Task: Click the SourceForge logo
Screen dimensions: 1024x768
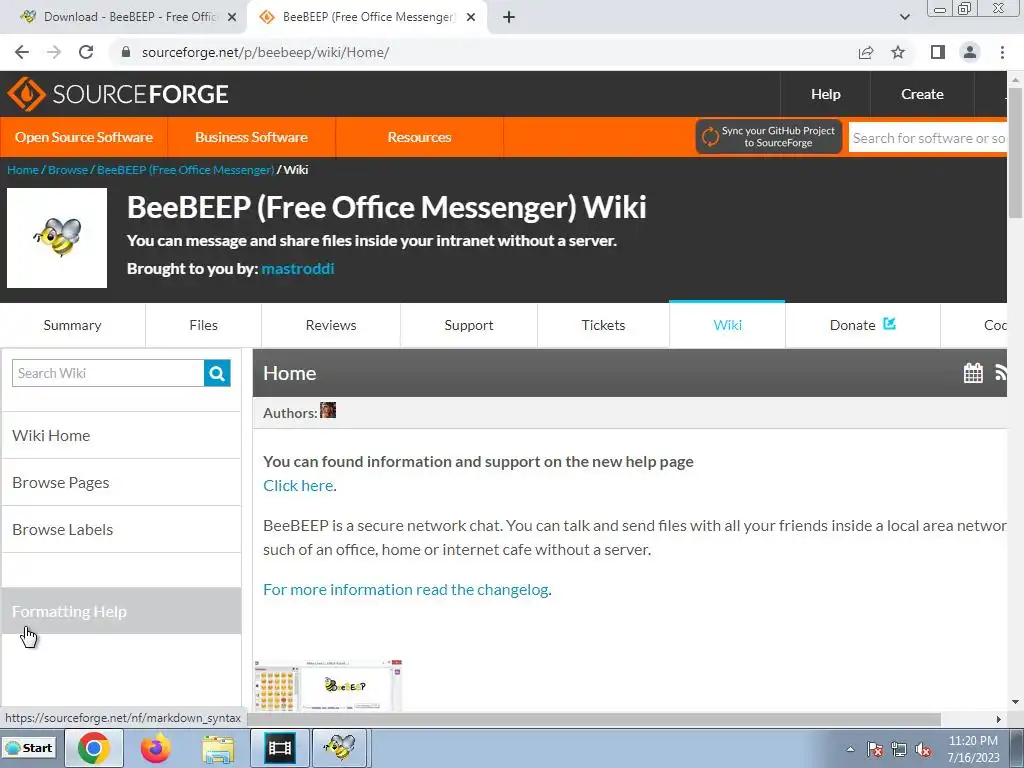Action: (118, 94)
